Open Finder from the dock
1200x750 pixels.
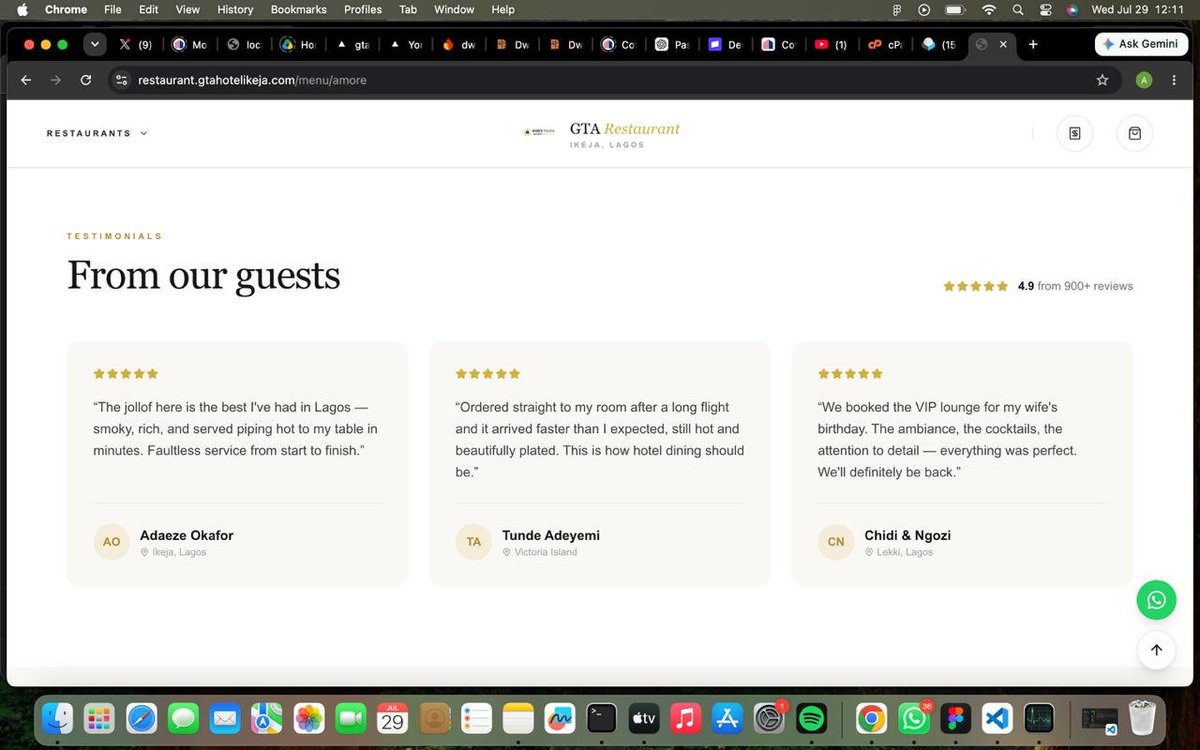tap(57, 717)
